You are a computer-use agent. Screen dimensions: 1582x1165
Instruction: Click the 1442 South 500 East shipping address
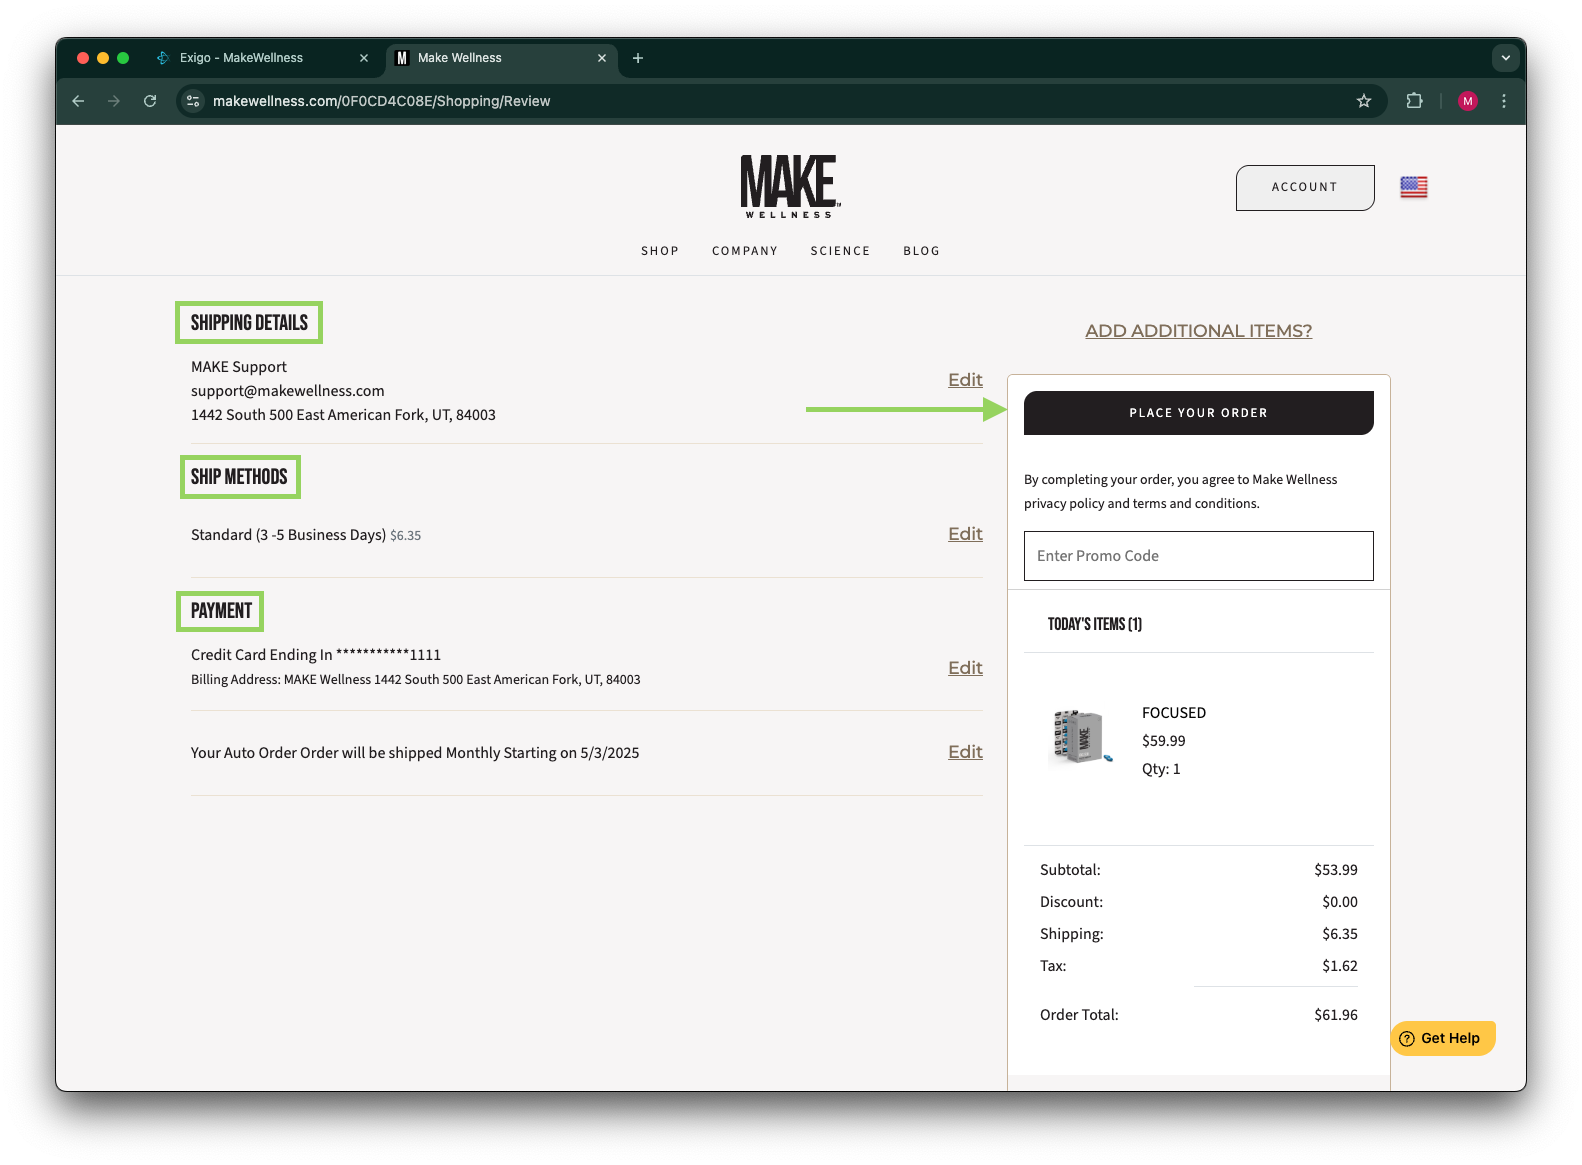click(x=343, y=415)
